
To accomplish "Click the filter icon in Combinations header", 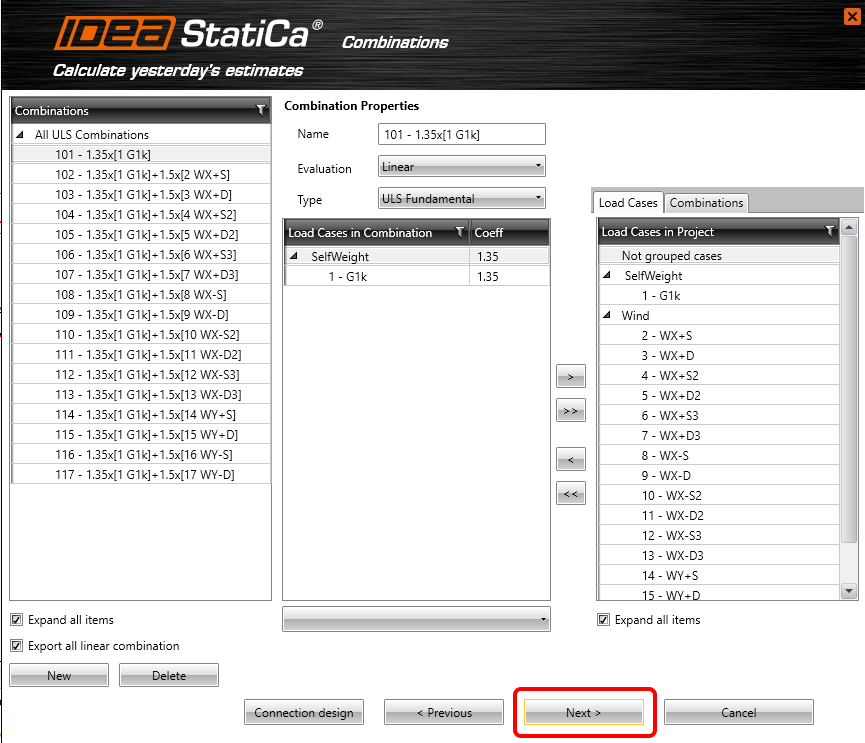I will [261, 110].
